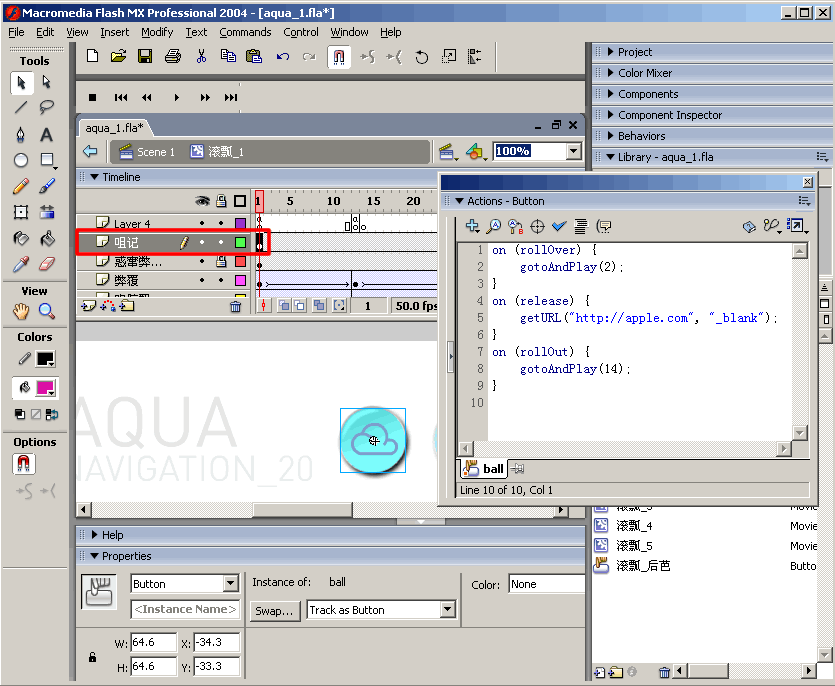Select the Pencil tool
Image resolution: width=835 pixels, height=686 pixels.
21,186
